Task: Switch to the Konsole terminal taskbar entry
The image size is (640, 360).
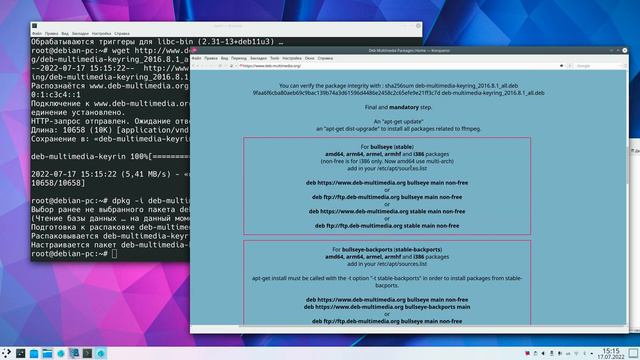Action: [87, 353]
